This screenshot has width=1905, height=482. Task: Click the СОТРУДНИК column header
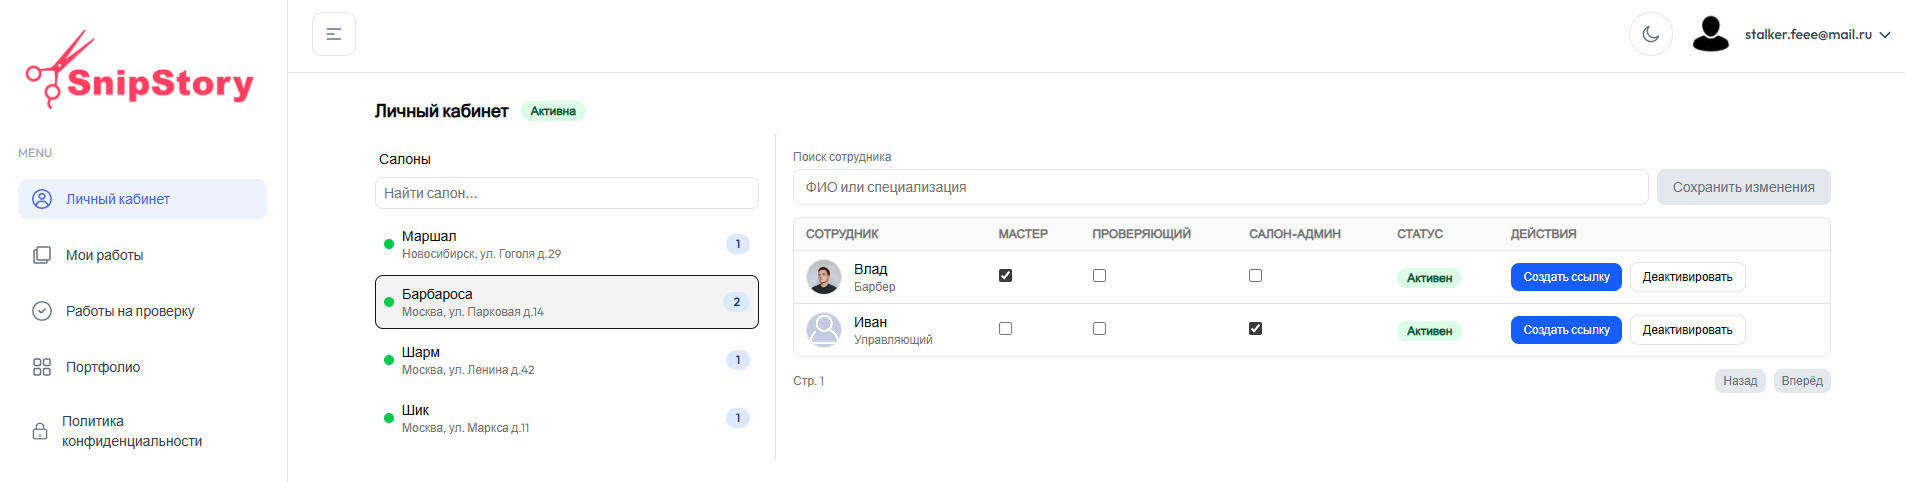(x=842, y=234)
